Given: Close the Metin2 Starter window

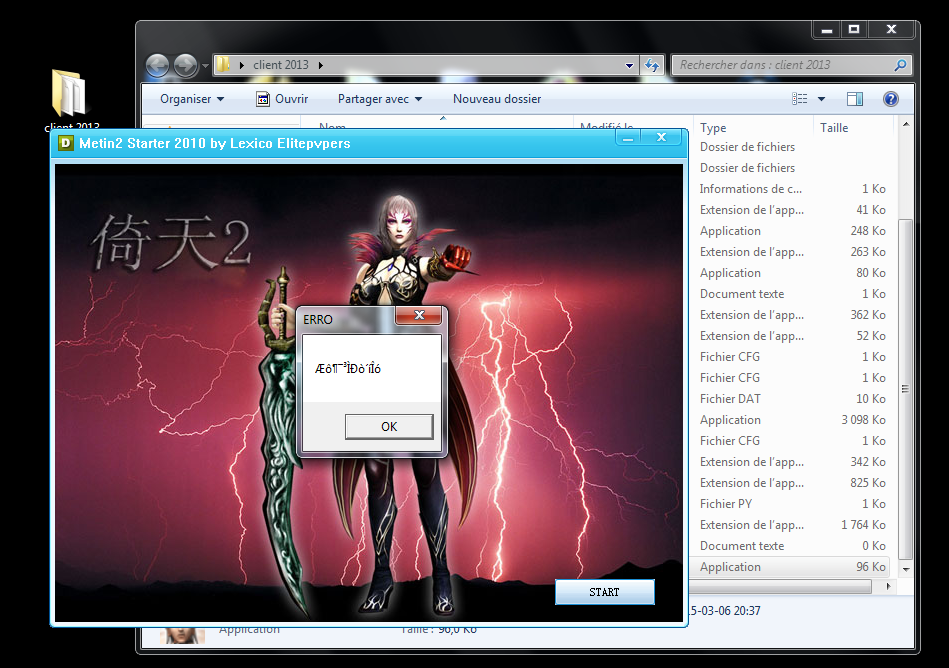Looking at the screenshot, I should [x=662, y=138].
